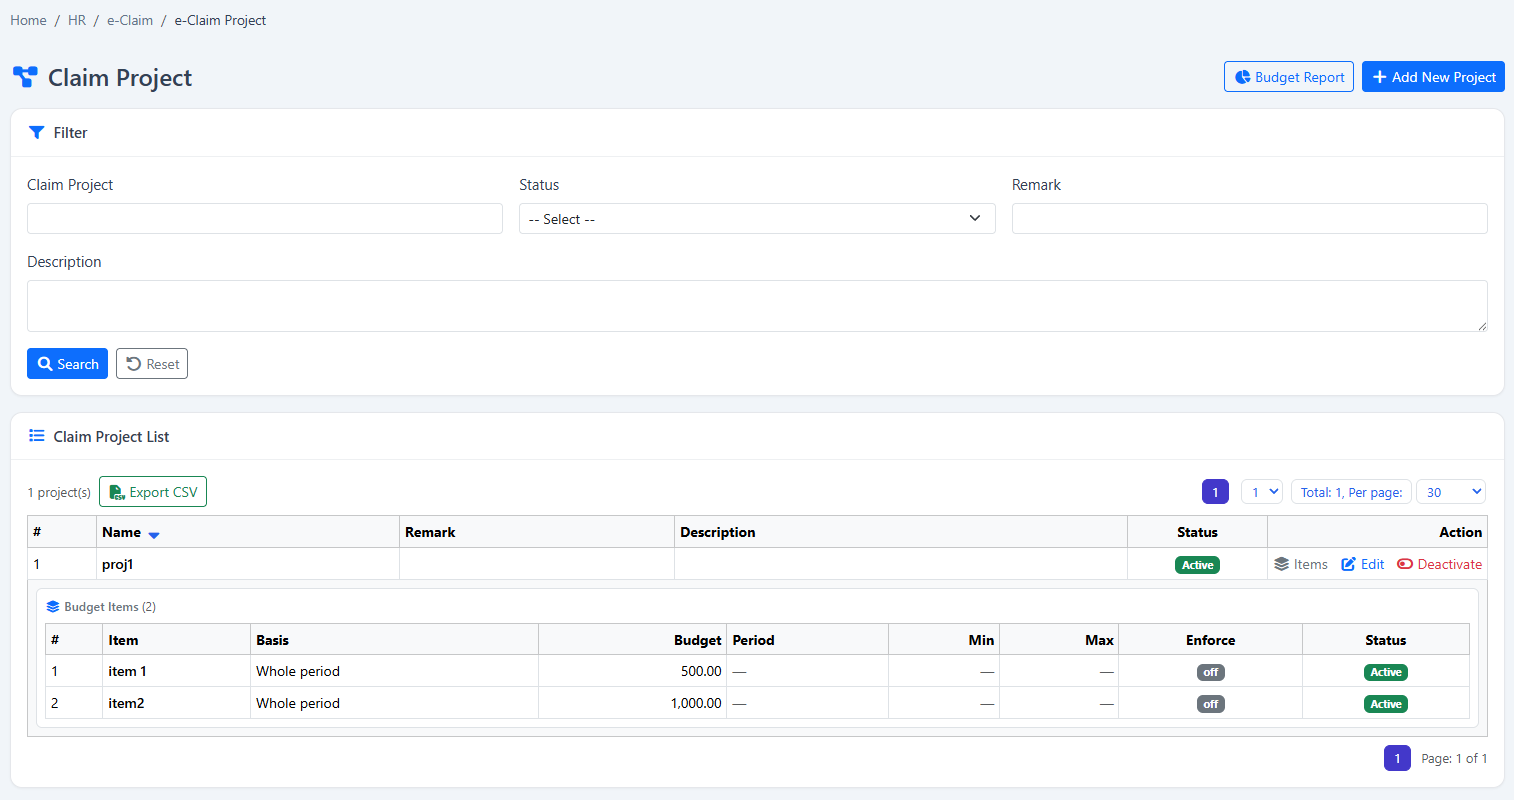Click the 1 project(s) count text
Image resolution: width=1514 pixels, height=800 pixels.
[x=59, y=492]
